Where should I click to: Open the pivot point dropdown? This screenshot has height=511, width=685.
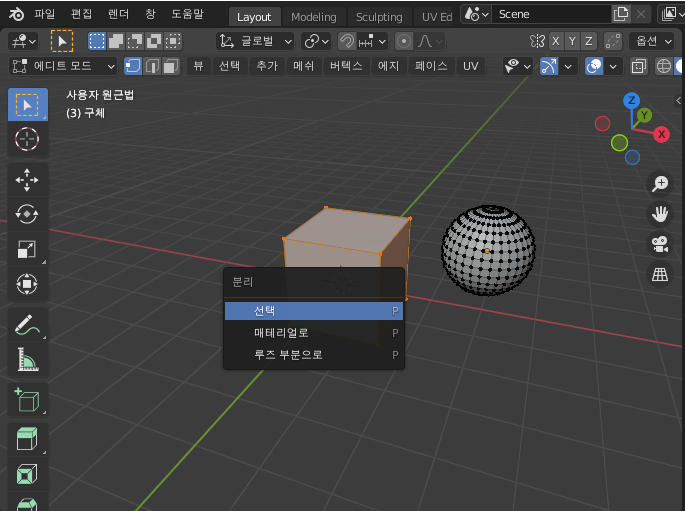(316, 41)
